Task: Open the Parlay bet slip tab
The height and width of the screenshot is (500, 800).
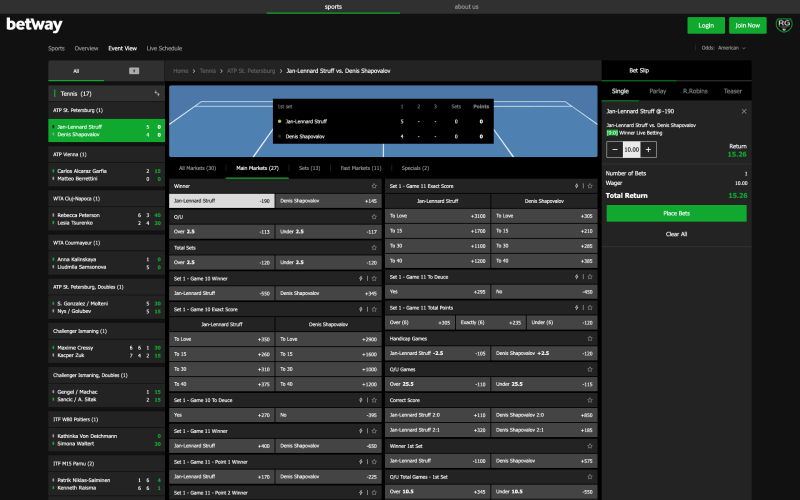Action: click(658, 91)
